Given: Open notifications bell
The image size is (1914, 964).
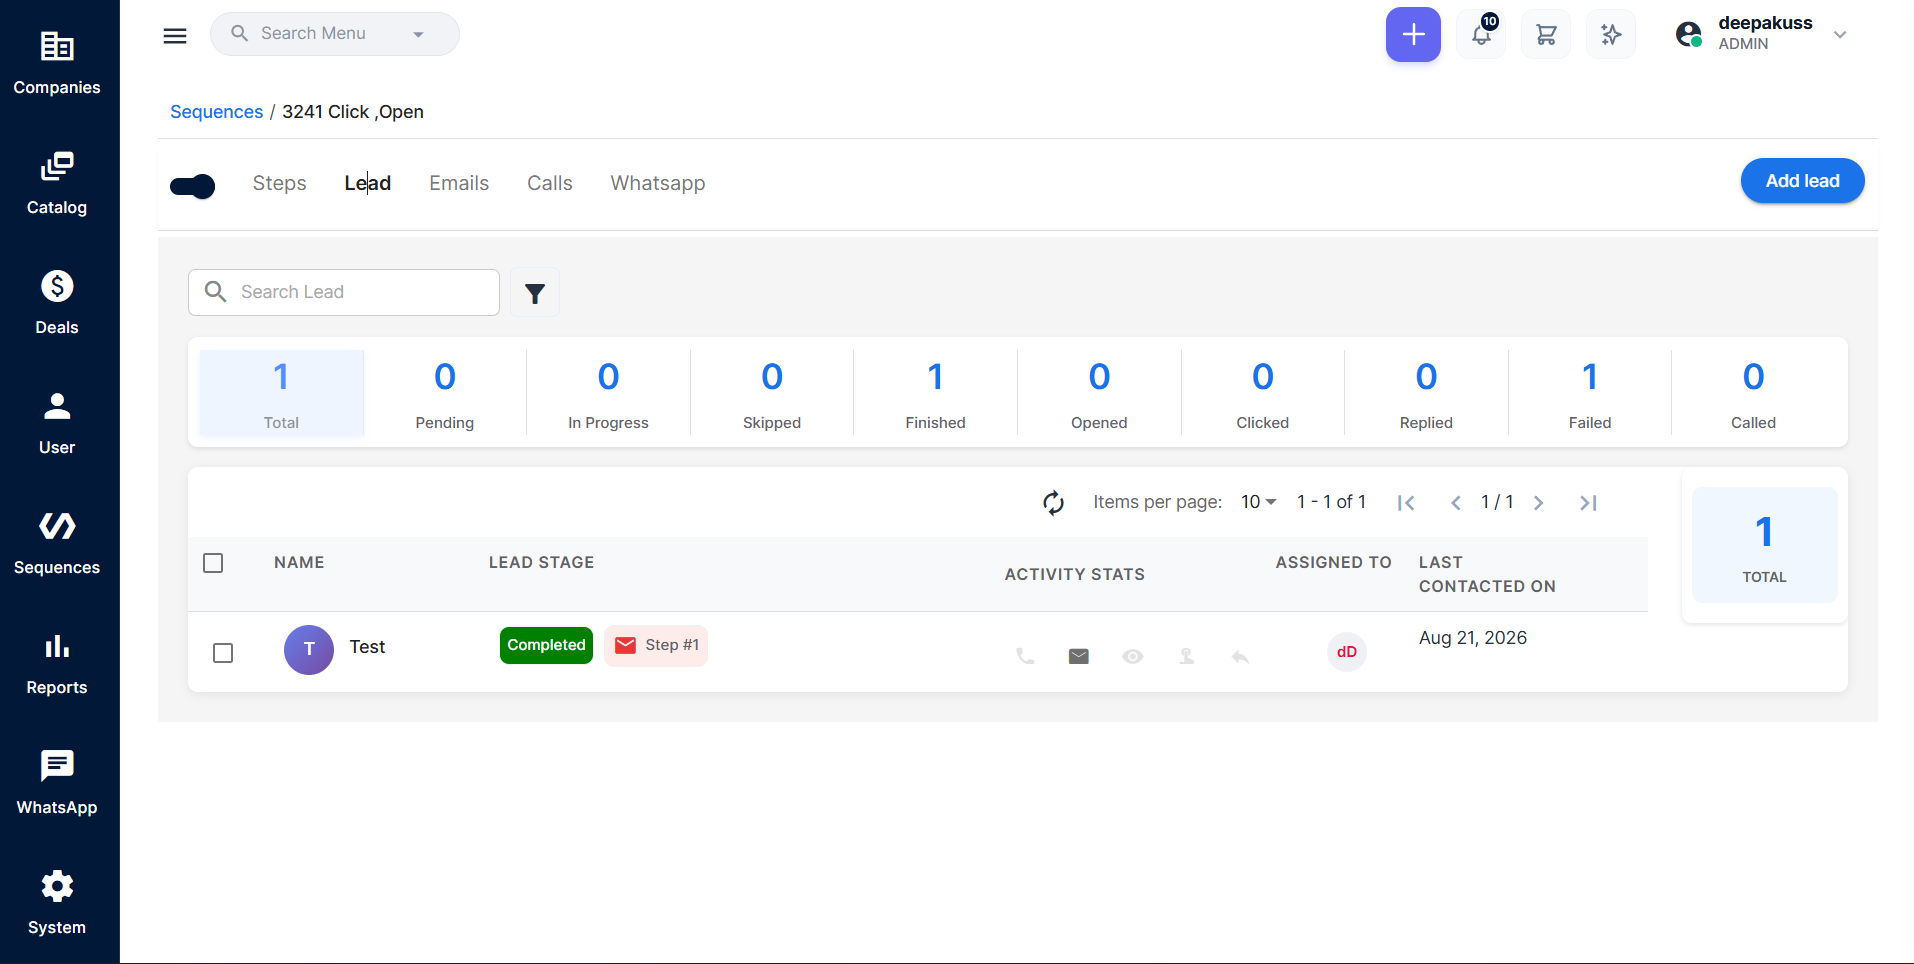Looking at the screenshot, I should [x=1481, y=35].
